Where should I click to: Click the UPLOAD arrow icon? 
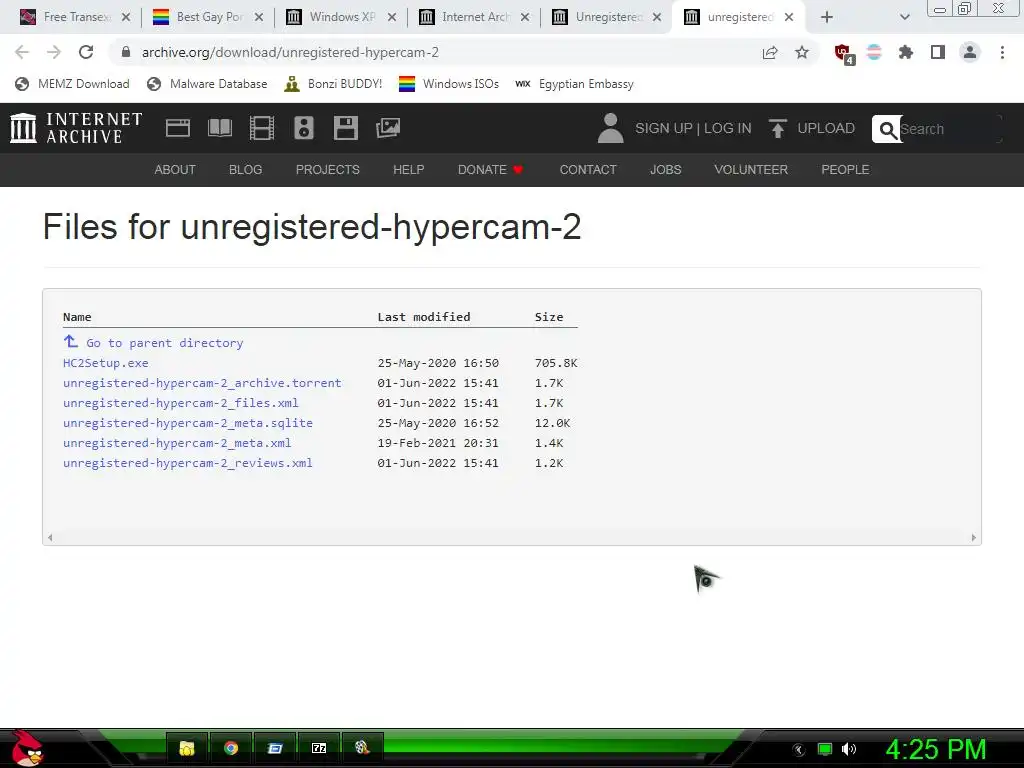point(777,128)
